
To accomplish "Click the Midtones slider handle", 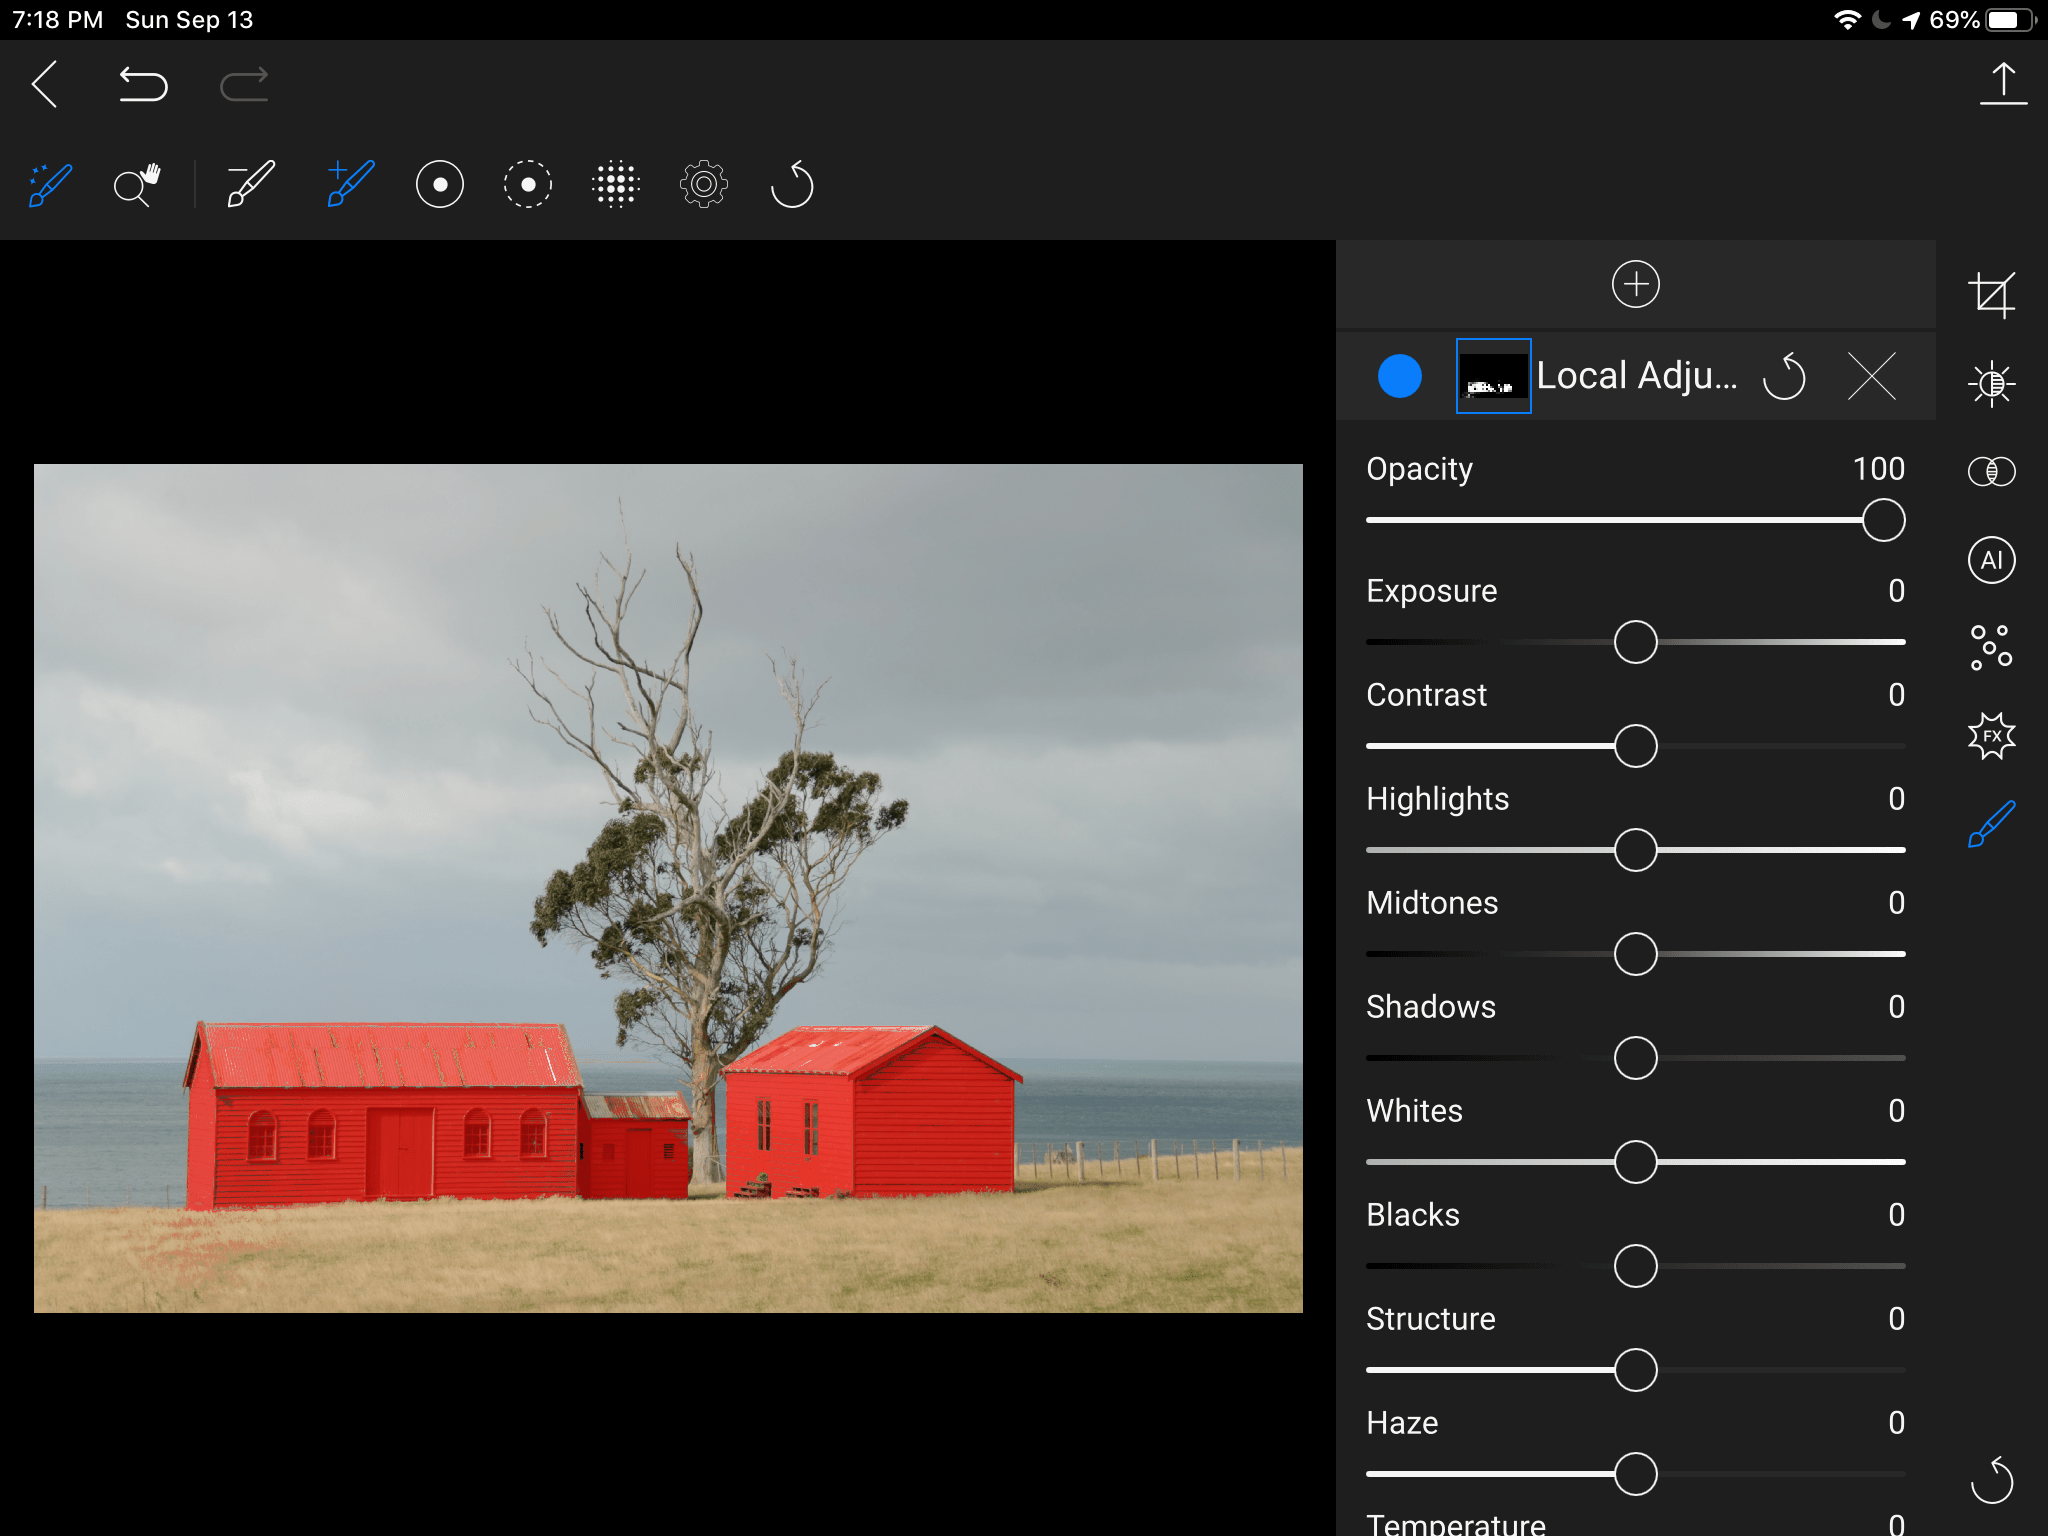I will [x=1636, y=954].
